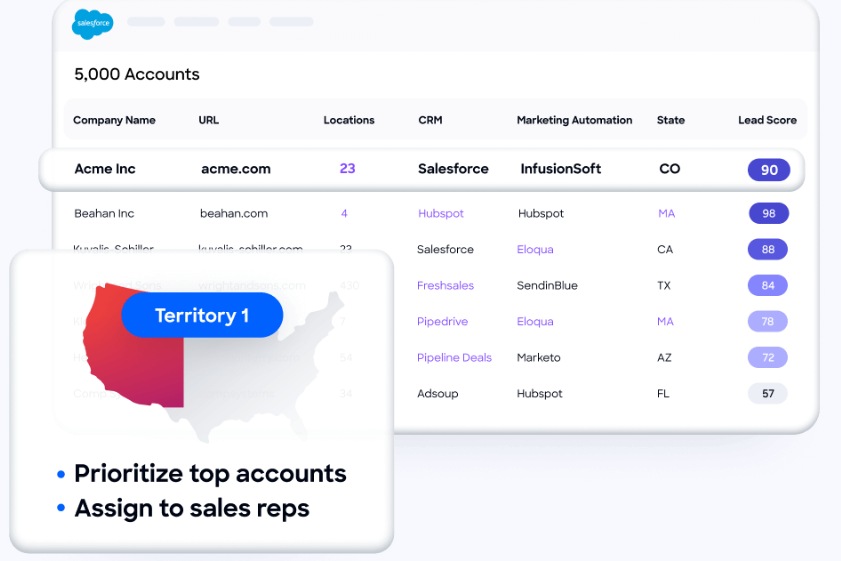Click the Freshsales CRM link

(x=445, y=285)
